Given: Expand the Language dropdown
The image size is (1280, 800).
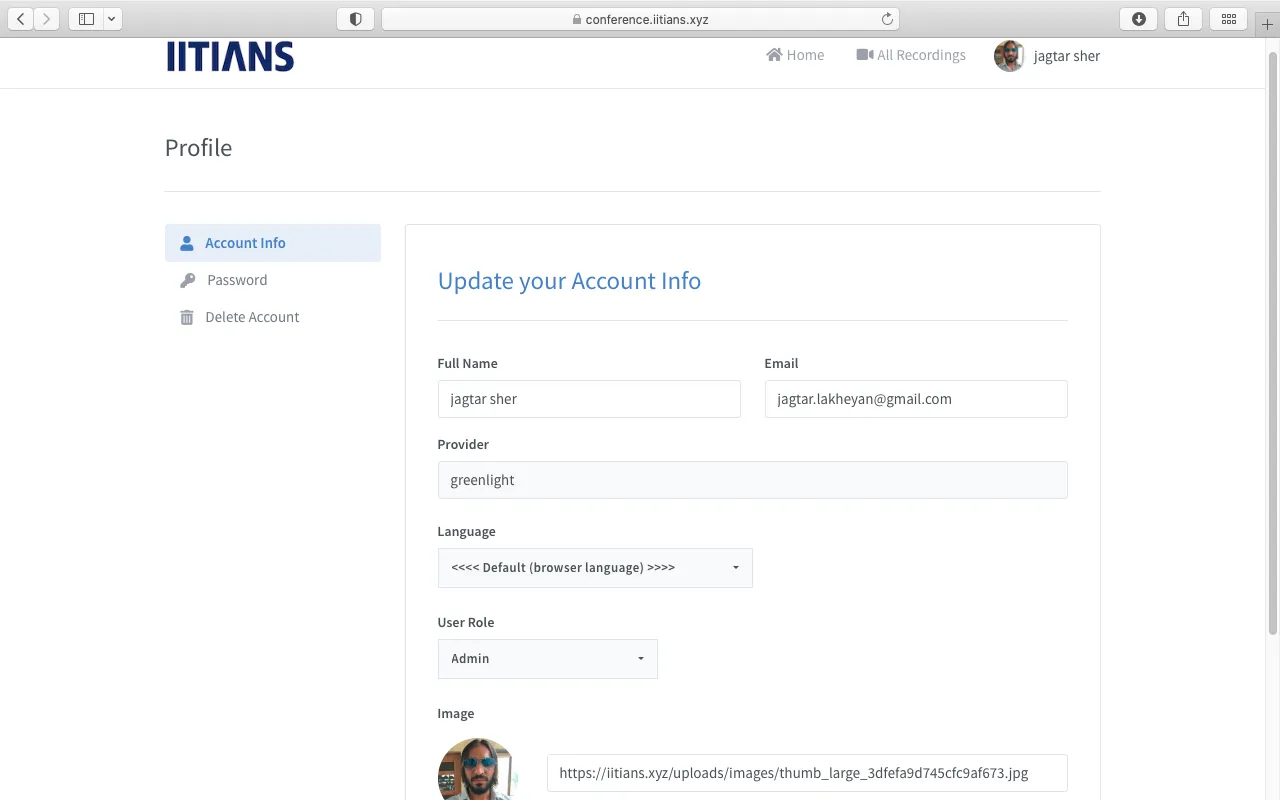Looking at the screenshot, I should click(595, 568).
